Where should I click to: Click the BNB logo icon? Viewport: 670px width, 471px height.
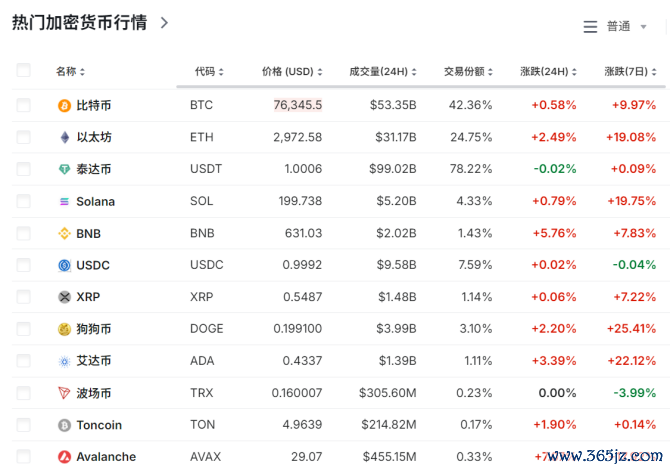(x=65, y=233)
